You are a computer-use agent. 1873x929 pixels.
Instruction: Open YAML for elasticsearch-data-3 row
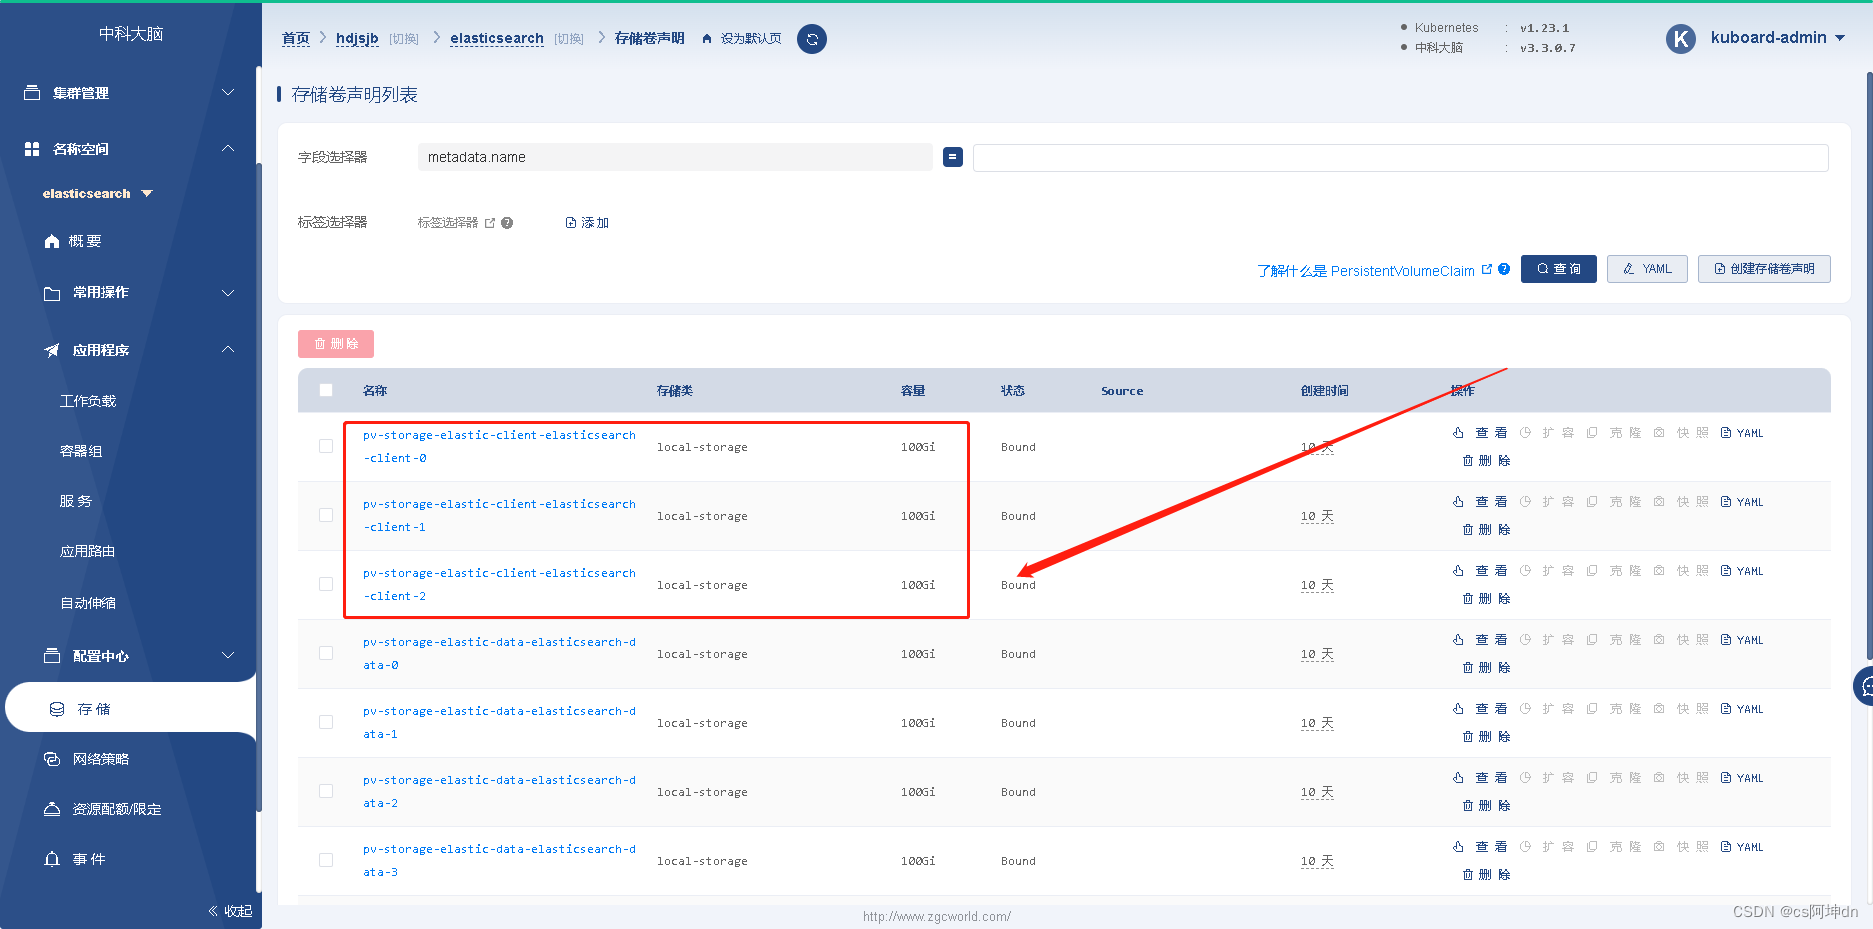1742,847
